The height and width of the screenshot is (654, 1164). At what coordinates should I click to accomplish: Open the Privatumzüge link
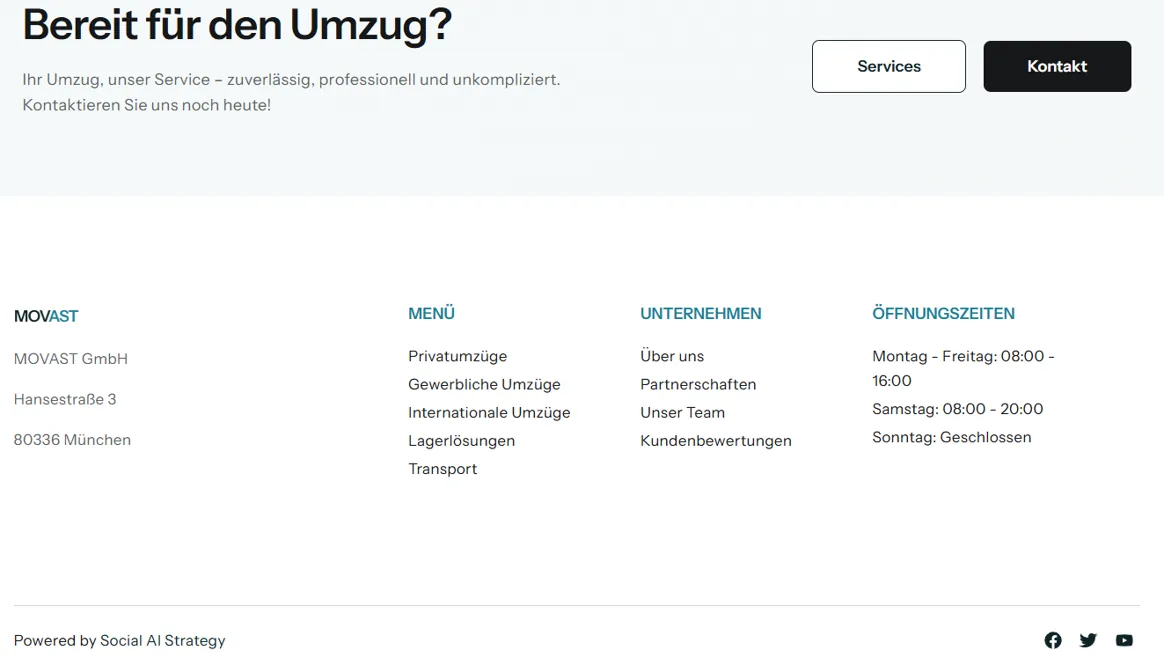tap(457, 356)
